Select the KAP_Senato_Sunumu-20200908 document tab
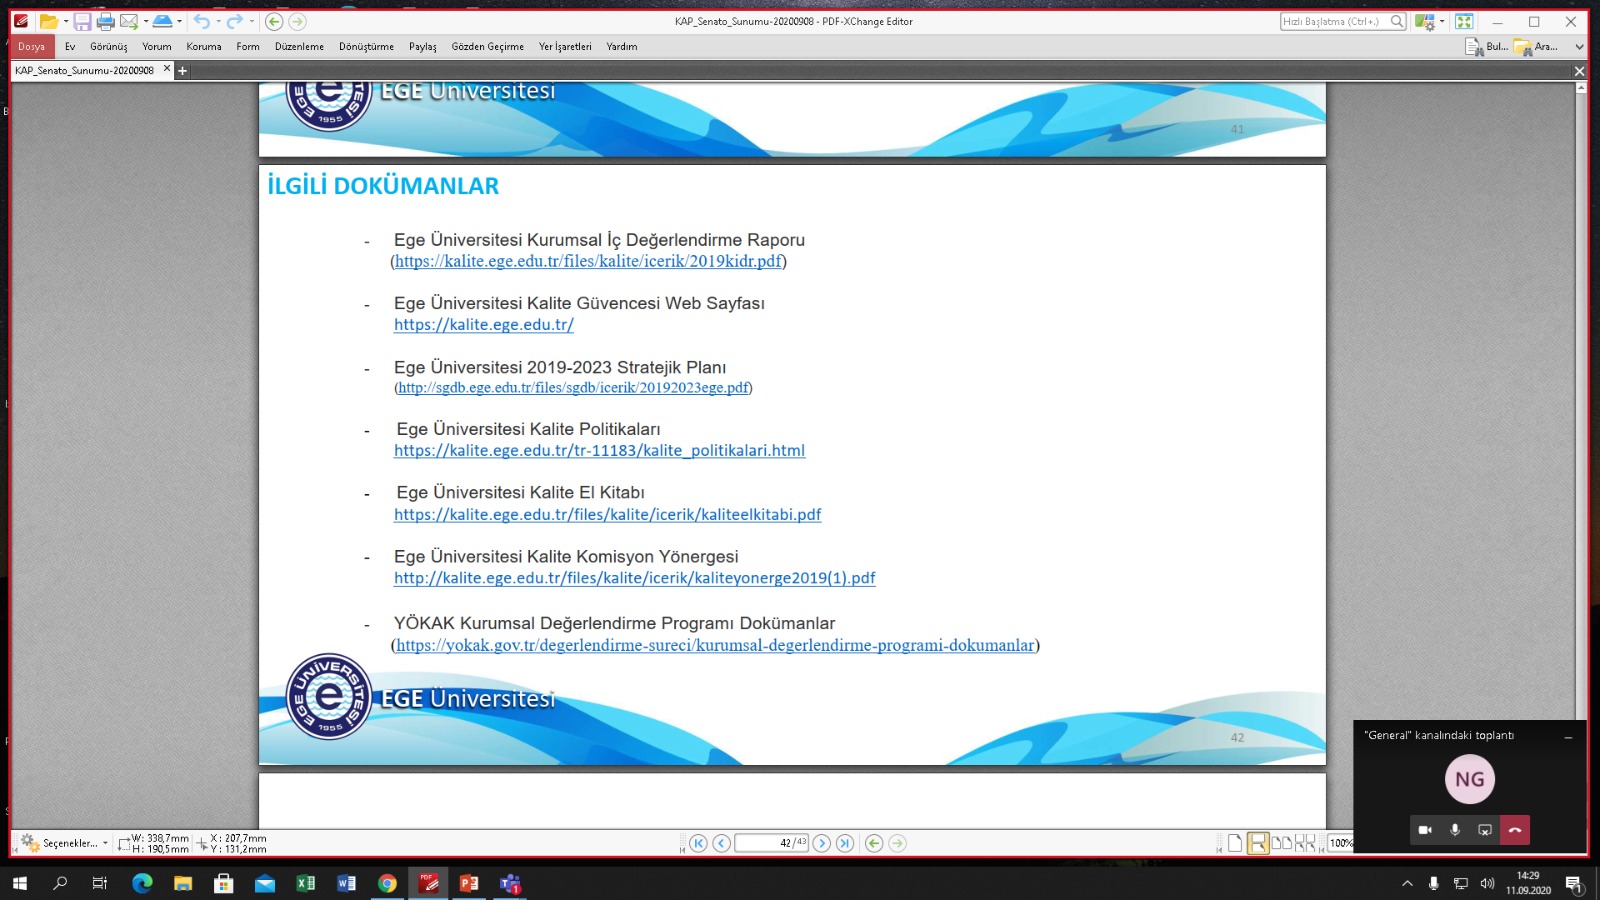Image resolution: width=1600 pixels, height=900 pixels. pyautogui.click(x=85, y=70)
